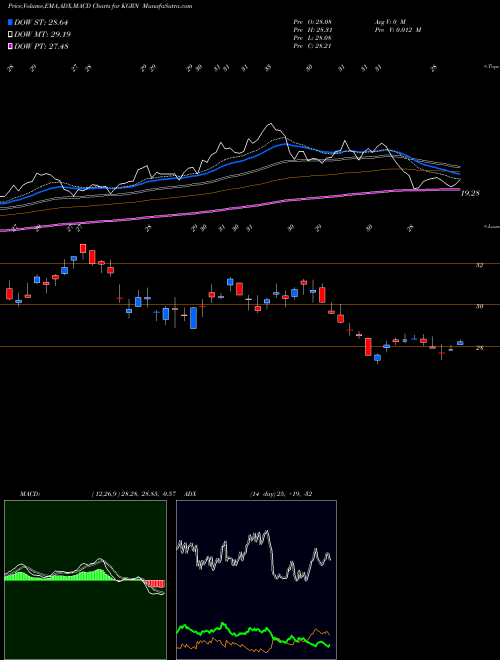
Task: Click the 'Pre H: 28.31' value
Action: (x=312, y=30)
